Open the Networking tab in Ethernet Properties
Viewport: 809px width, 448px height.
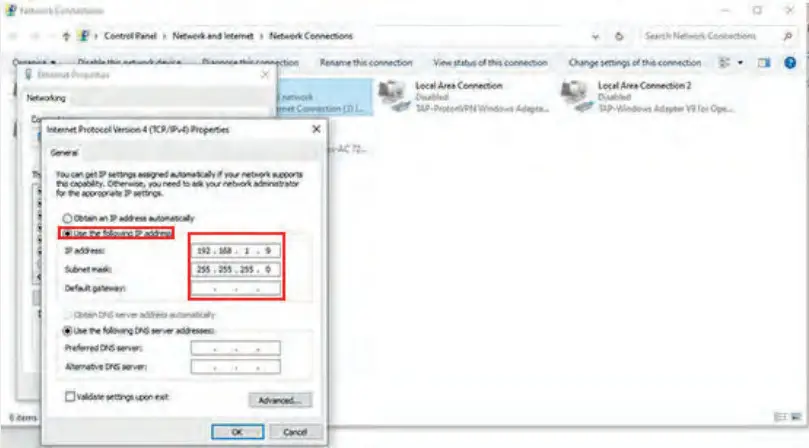click(x=46, y=98)
